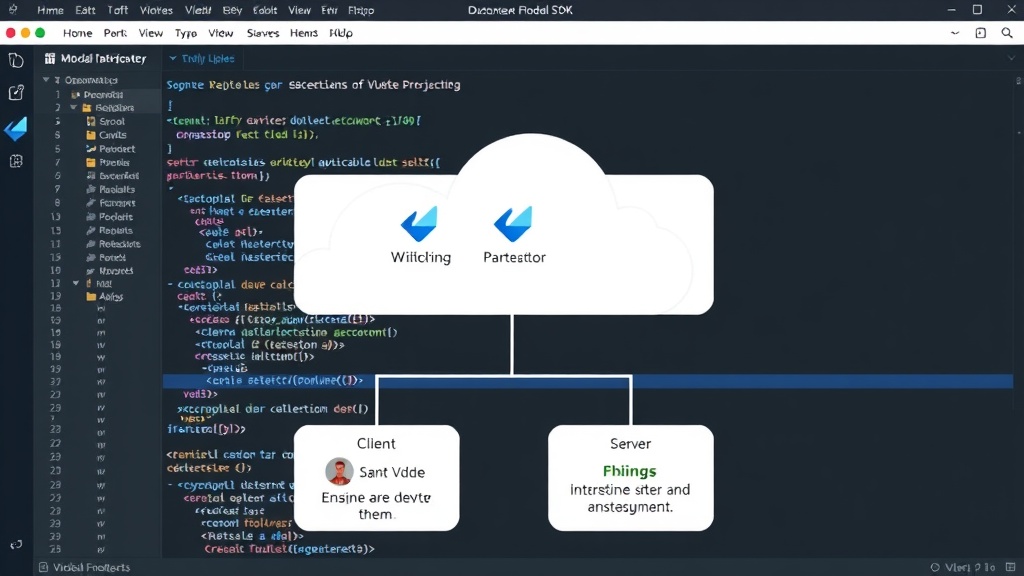Viewport: 1024px width, 576px height.
Task: Click the faint chevron at editor top right
Action: 1011,58
